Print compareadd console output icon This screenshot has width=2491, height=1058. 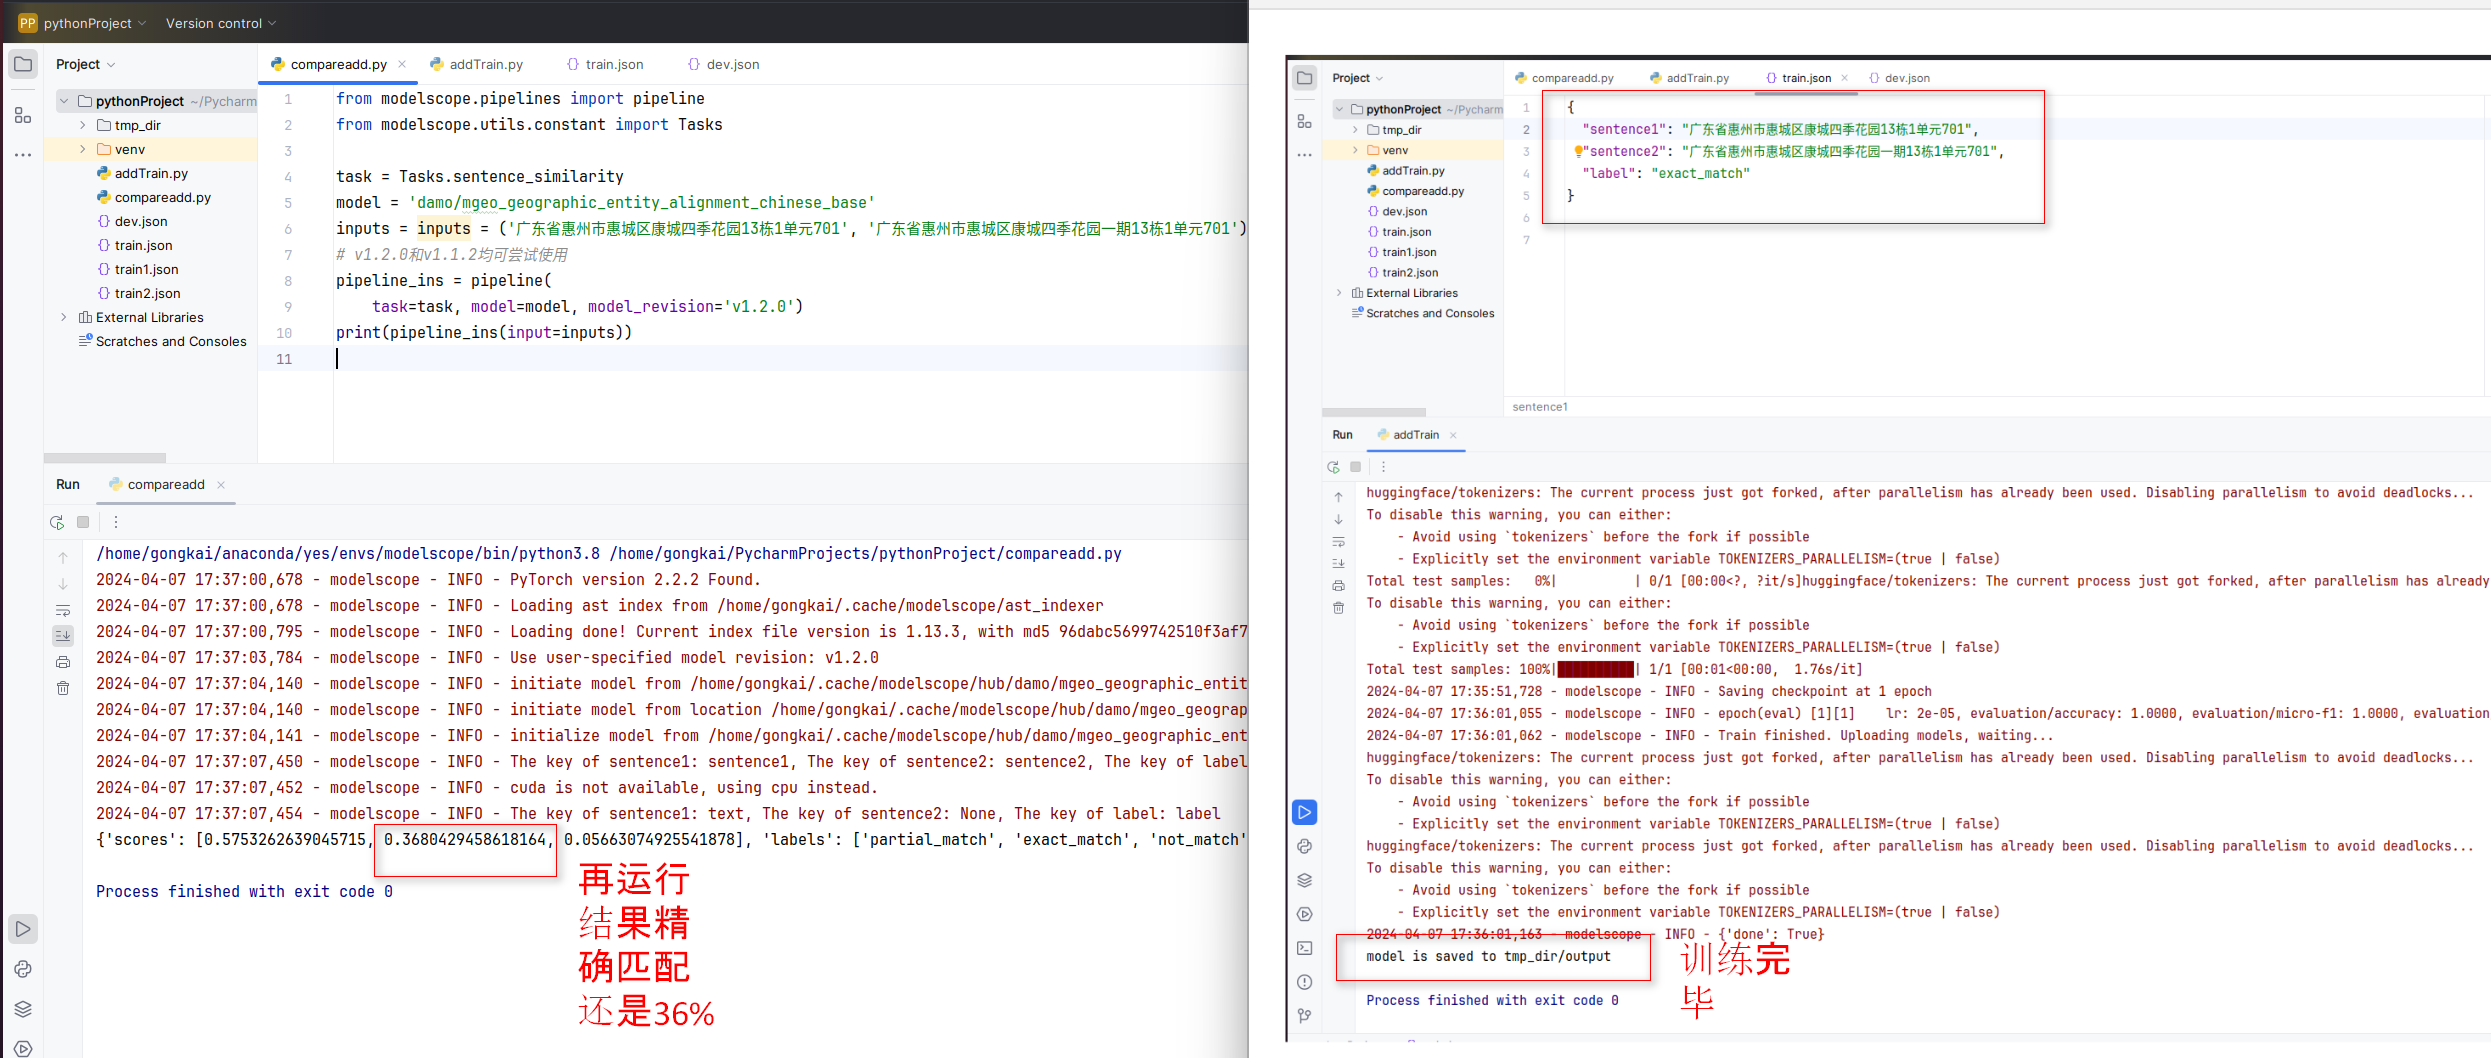click(x=63, y=662)
